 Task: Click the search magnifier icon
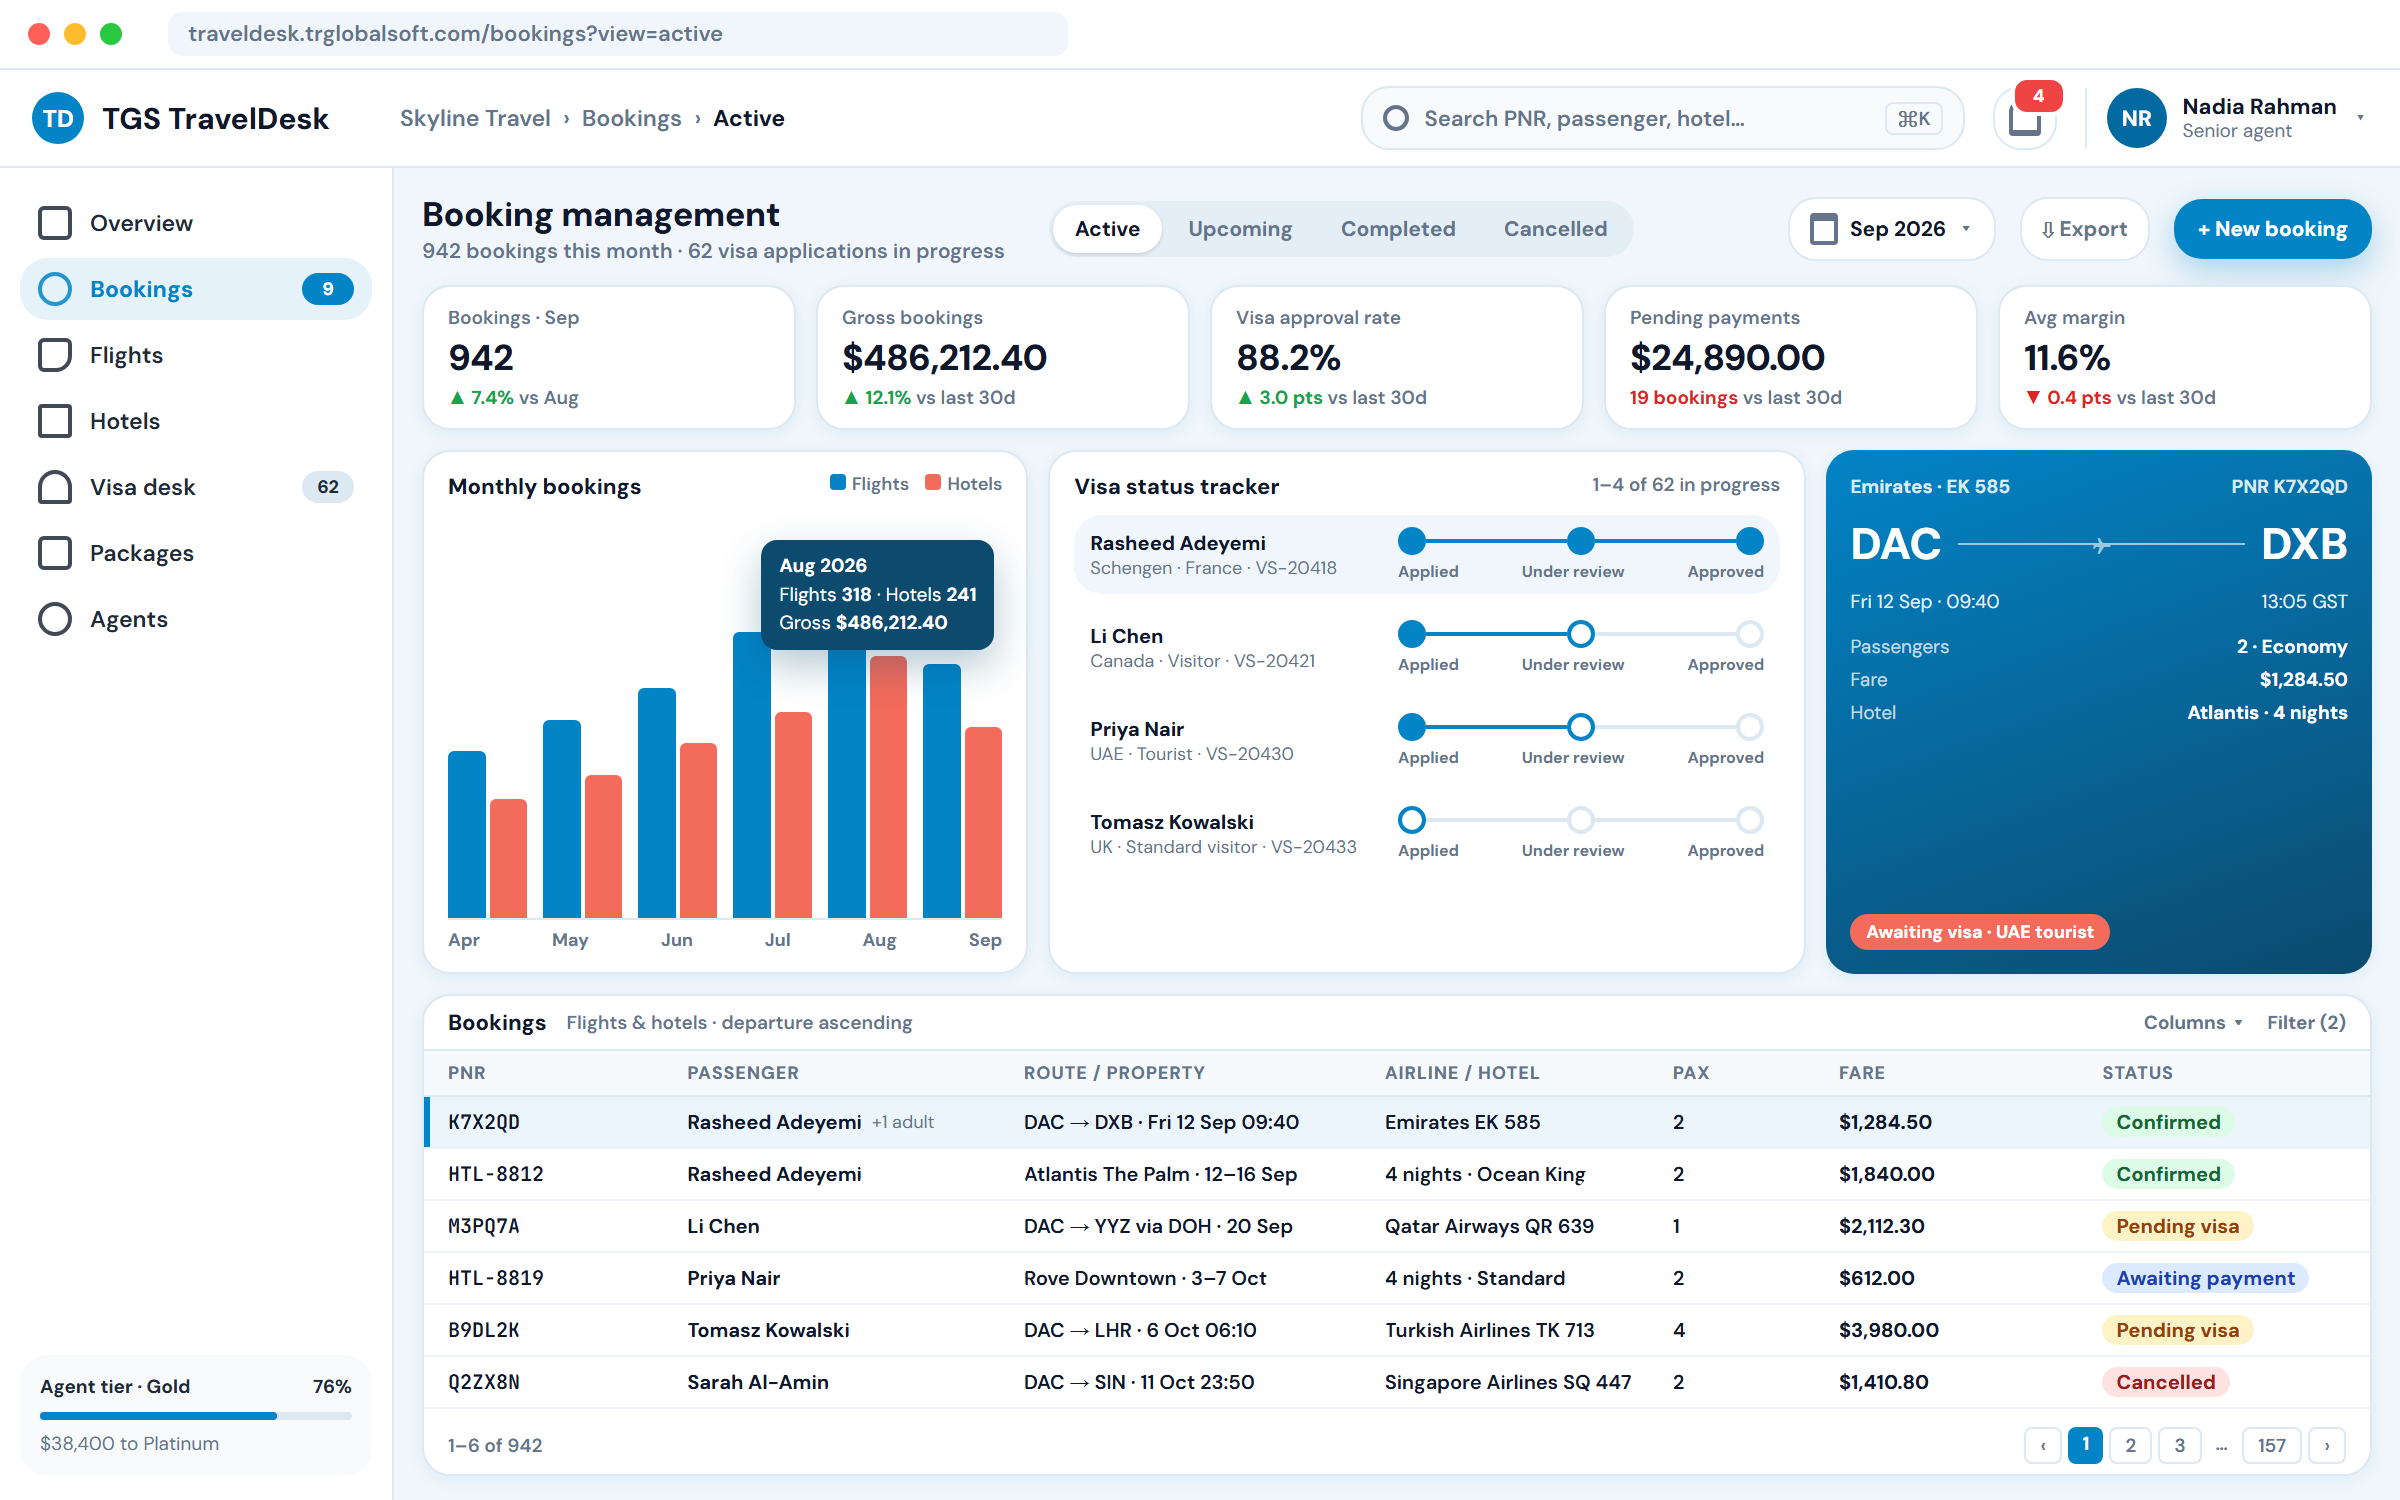click(1396, 118)
